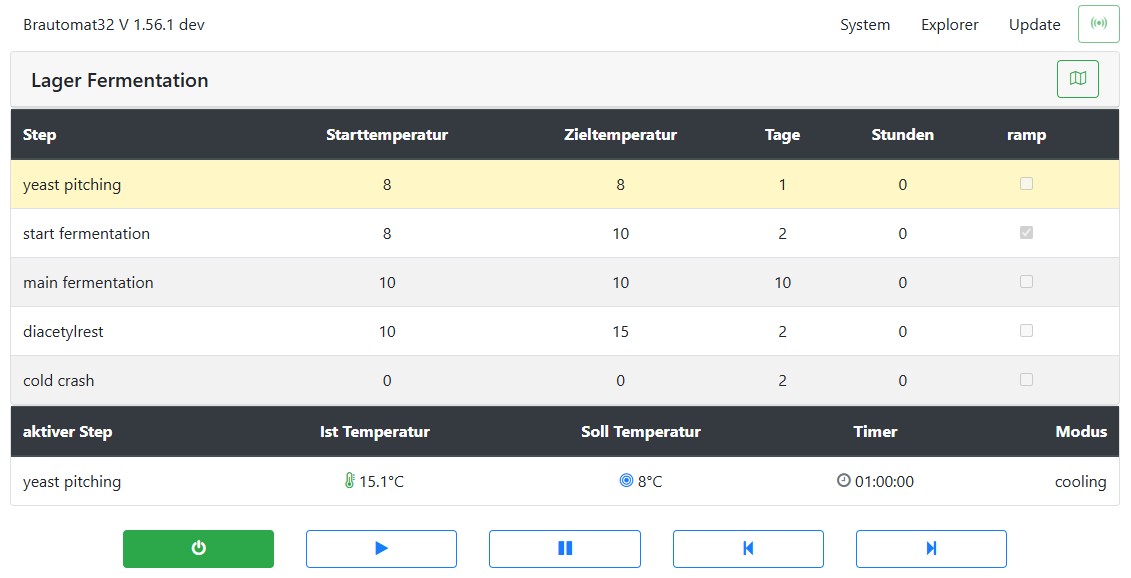Image resolution: width=1131 pixels, height=578 pixels.
Task: Check the ramp box for cold crash
Action: click(1026, 380)
